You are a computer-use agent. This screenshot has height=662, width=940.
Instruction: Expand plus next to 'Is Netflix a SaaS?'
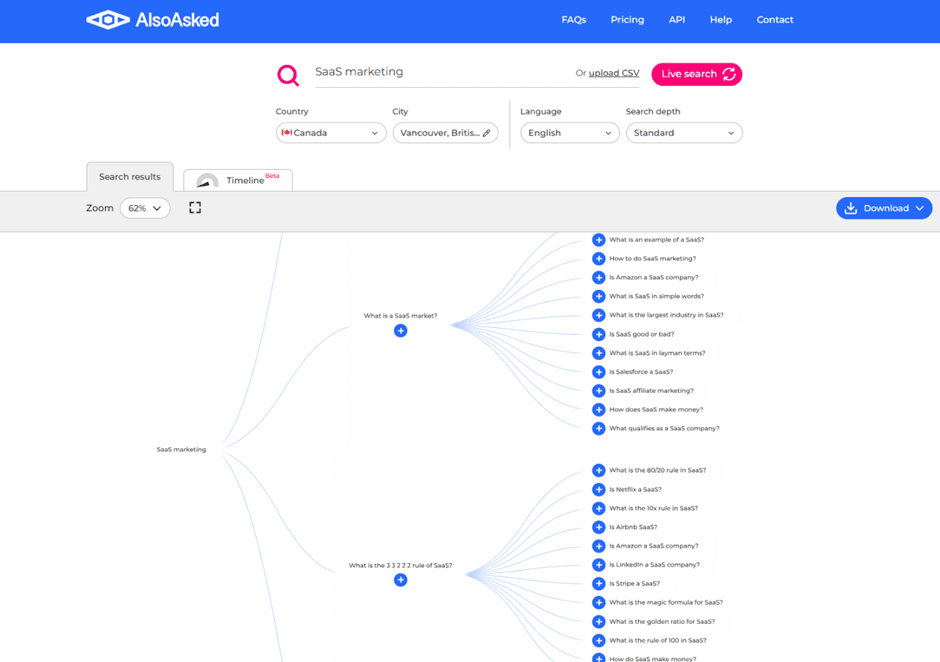point(598,489)
